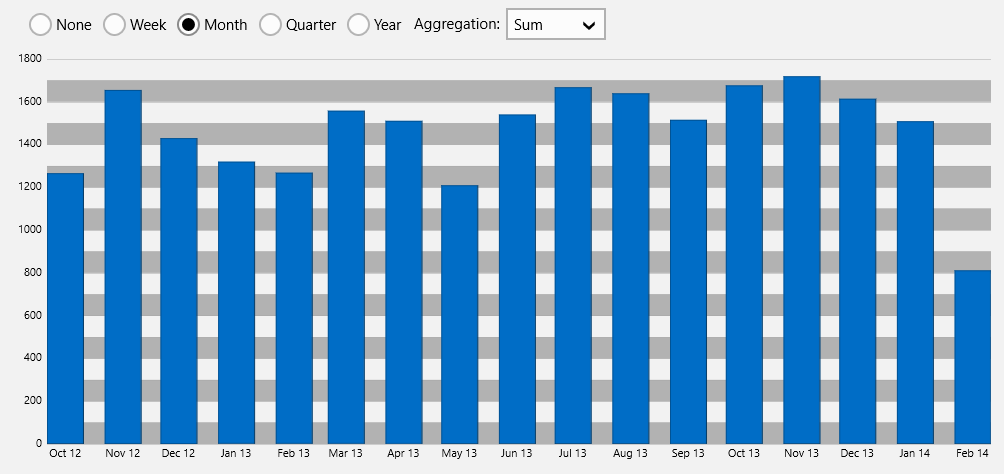
Task: Click the 1800 y-axis value
Action: pyautogui.click(x=30, y=59)
